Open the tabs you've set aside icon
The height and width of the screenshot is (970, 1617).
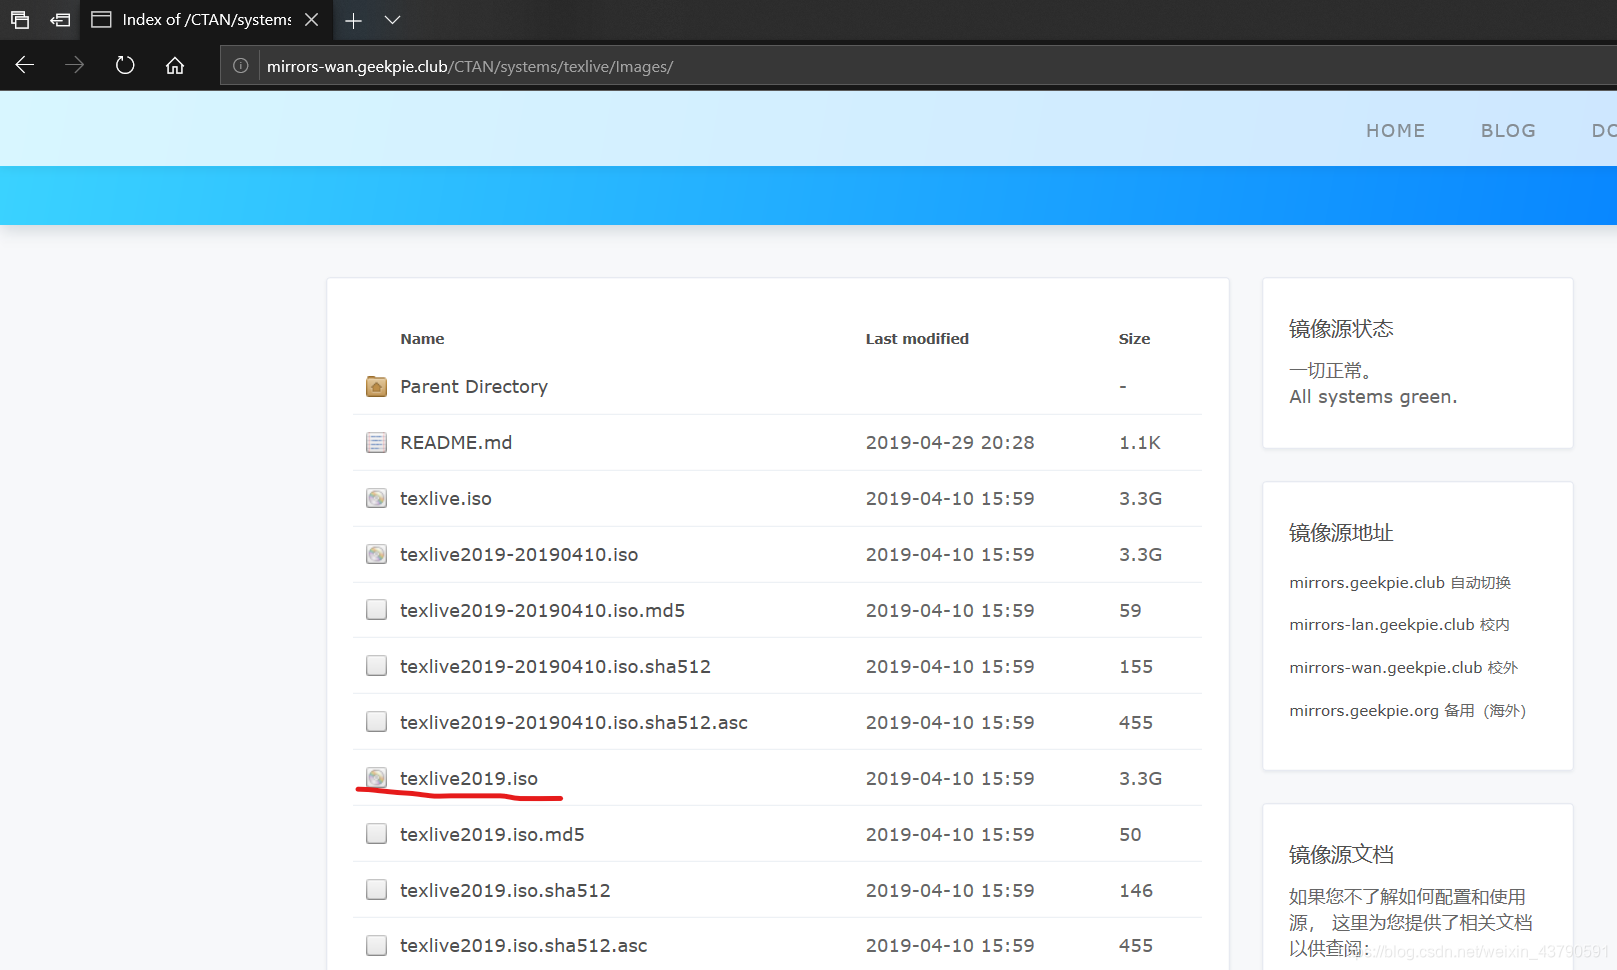20,20
